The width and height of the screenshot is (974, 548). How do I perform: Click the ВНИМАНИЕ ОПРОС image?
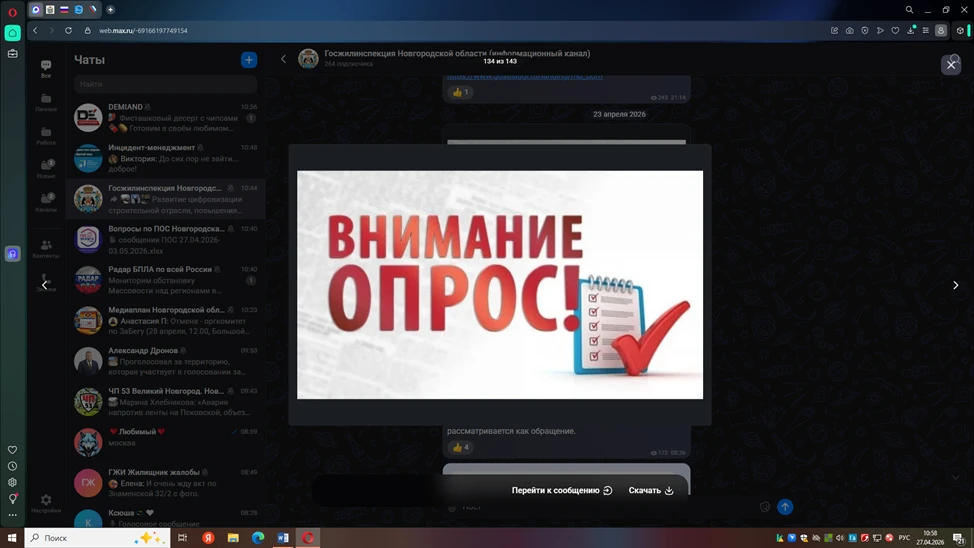500,285
